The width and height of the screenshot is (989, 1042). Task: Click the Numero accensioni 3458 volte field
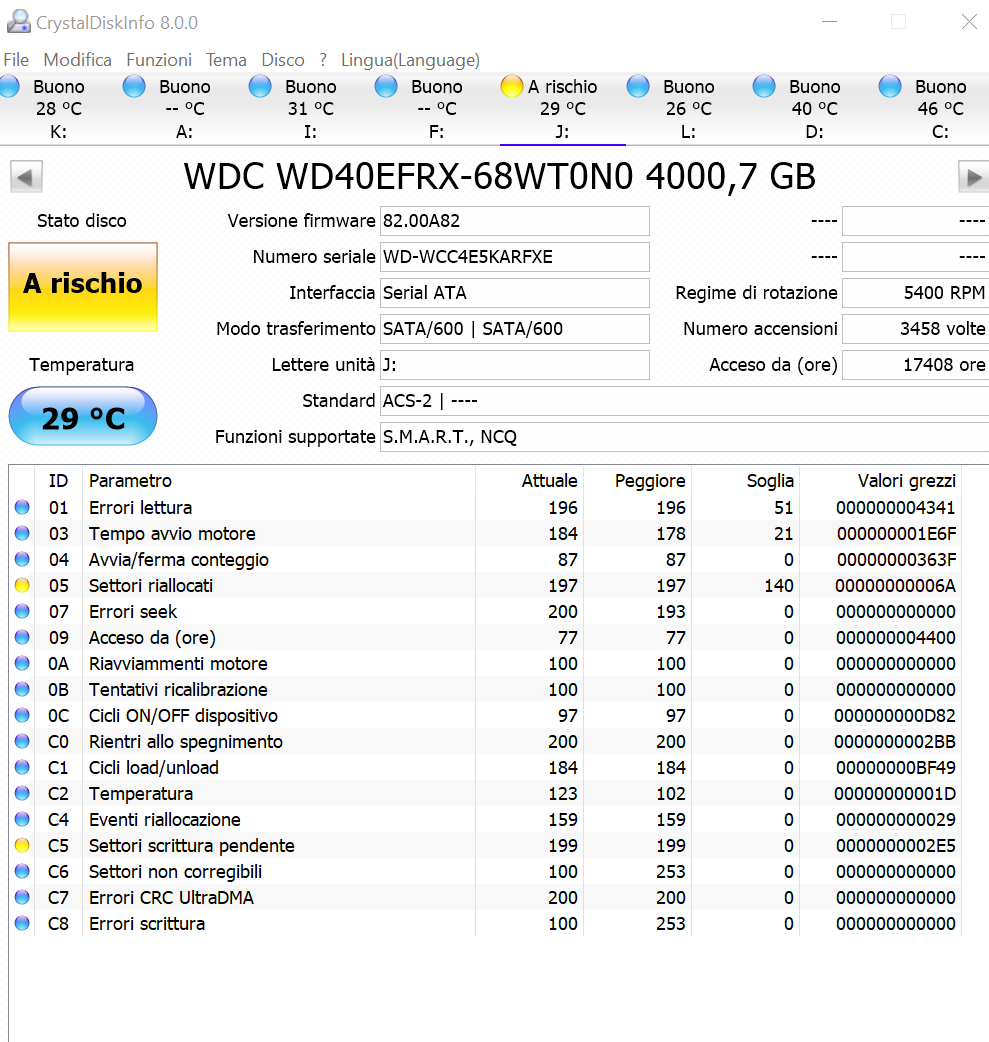tap(915, 328)
